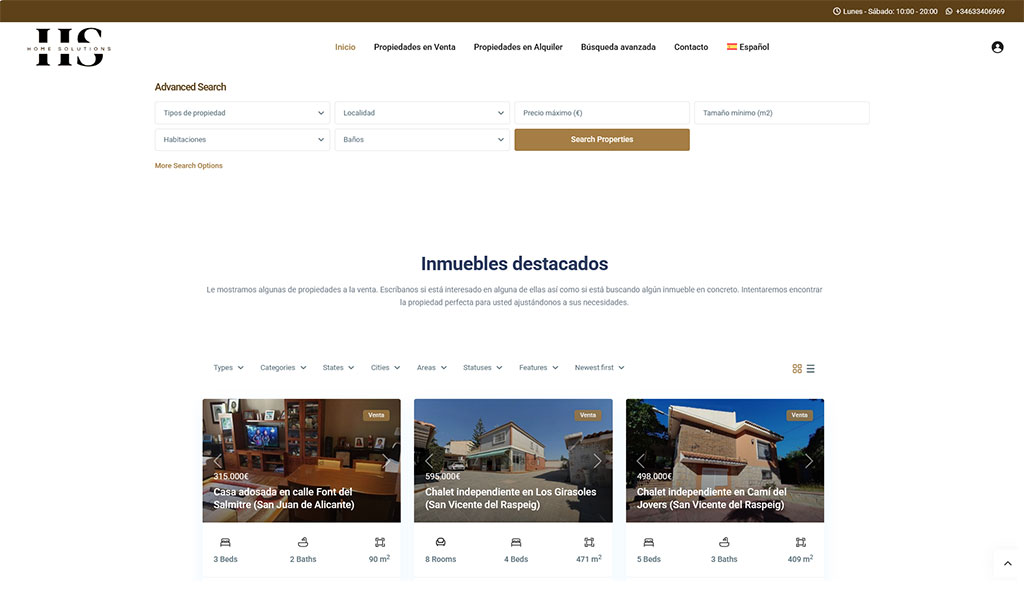The height and width of the screenshot is (600, 1024).
Task: Expand the Categories filter
Action: [x=283, y=368]
